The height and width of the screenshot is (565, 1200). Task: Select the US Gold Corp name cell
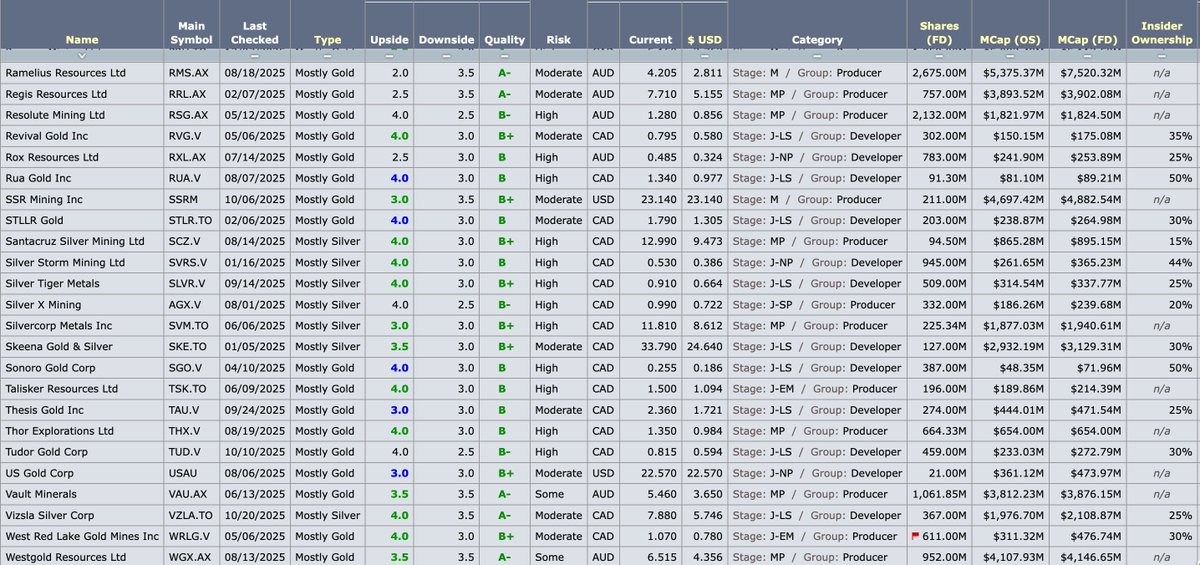coord(40,473)
